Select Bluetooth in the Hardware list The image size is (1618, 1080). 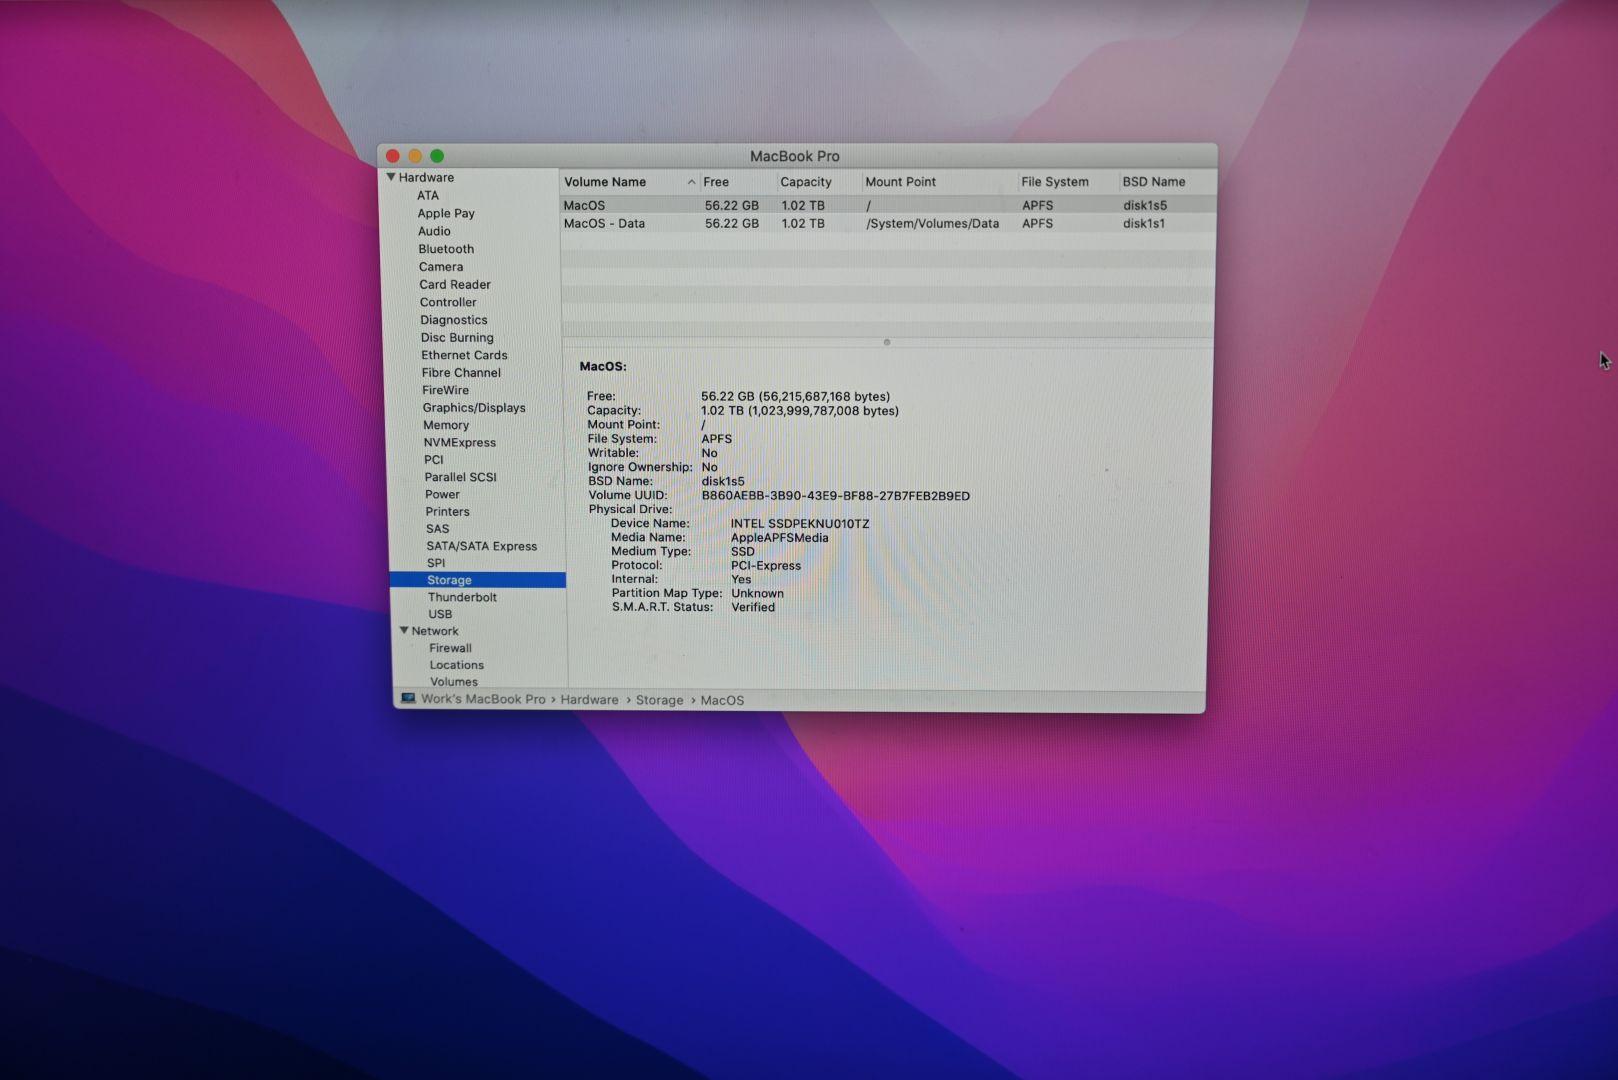(x=446, y=249)
